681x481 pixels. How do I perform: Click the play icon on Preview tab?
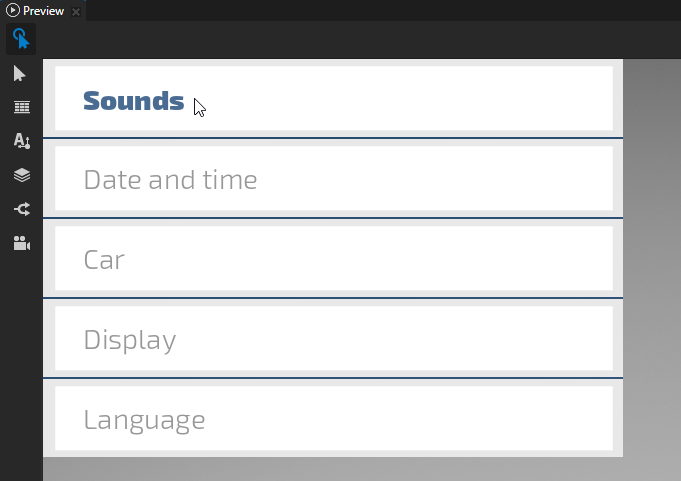pyautogui.click(x=12, y=11)
